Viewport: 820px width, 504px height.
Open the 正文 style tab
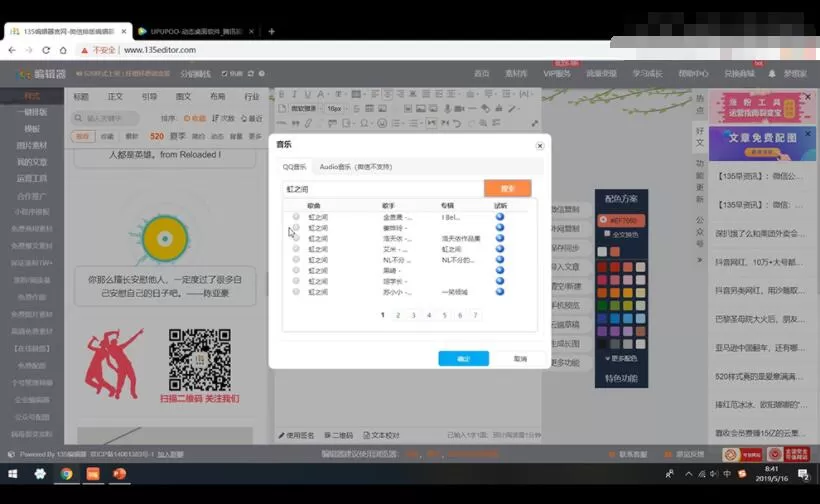(115, 97)
